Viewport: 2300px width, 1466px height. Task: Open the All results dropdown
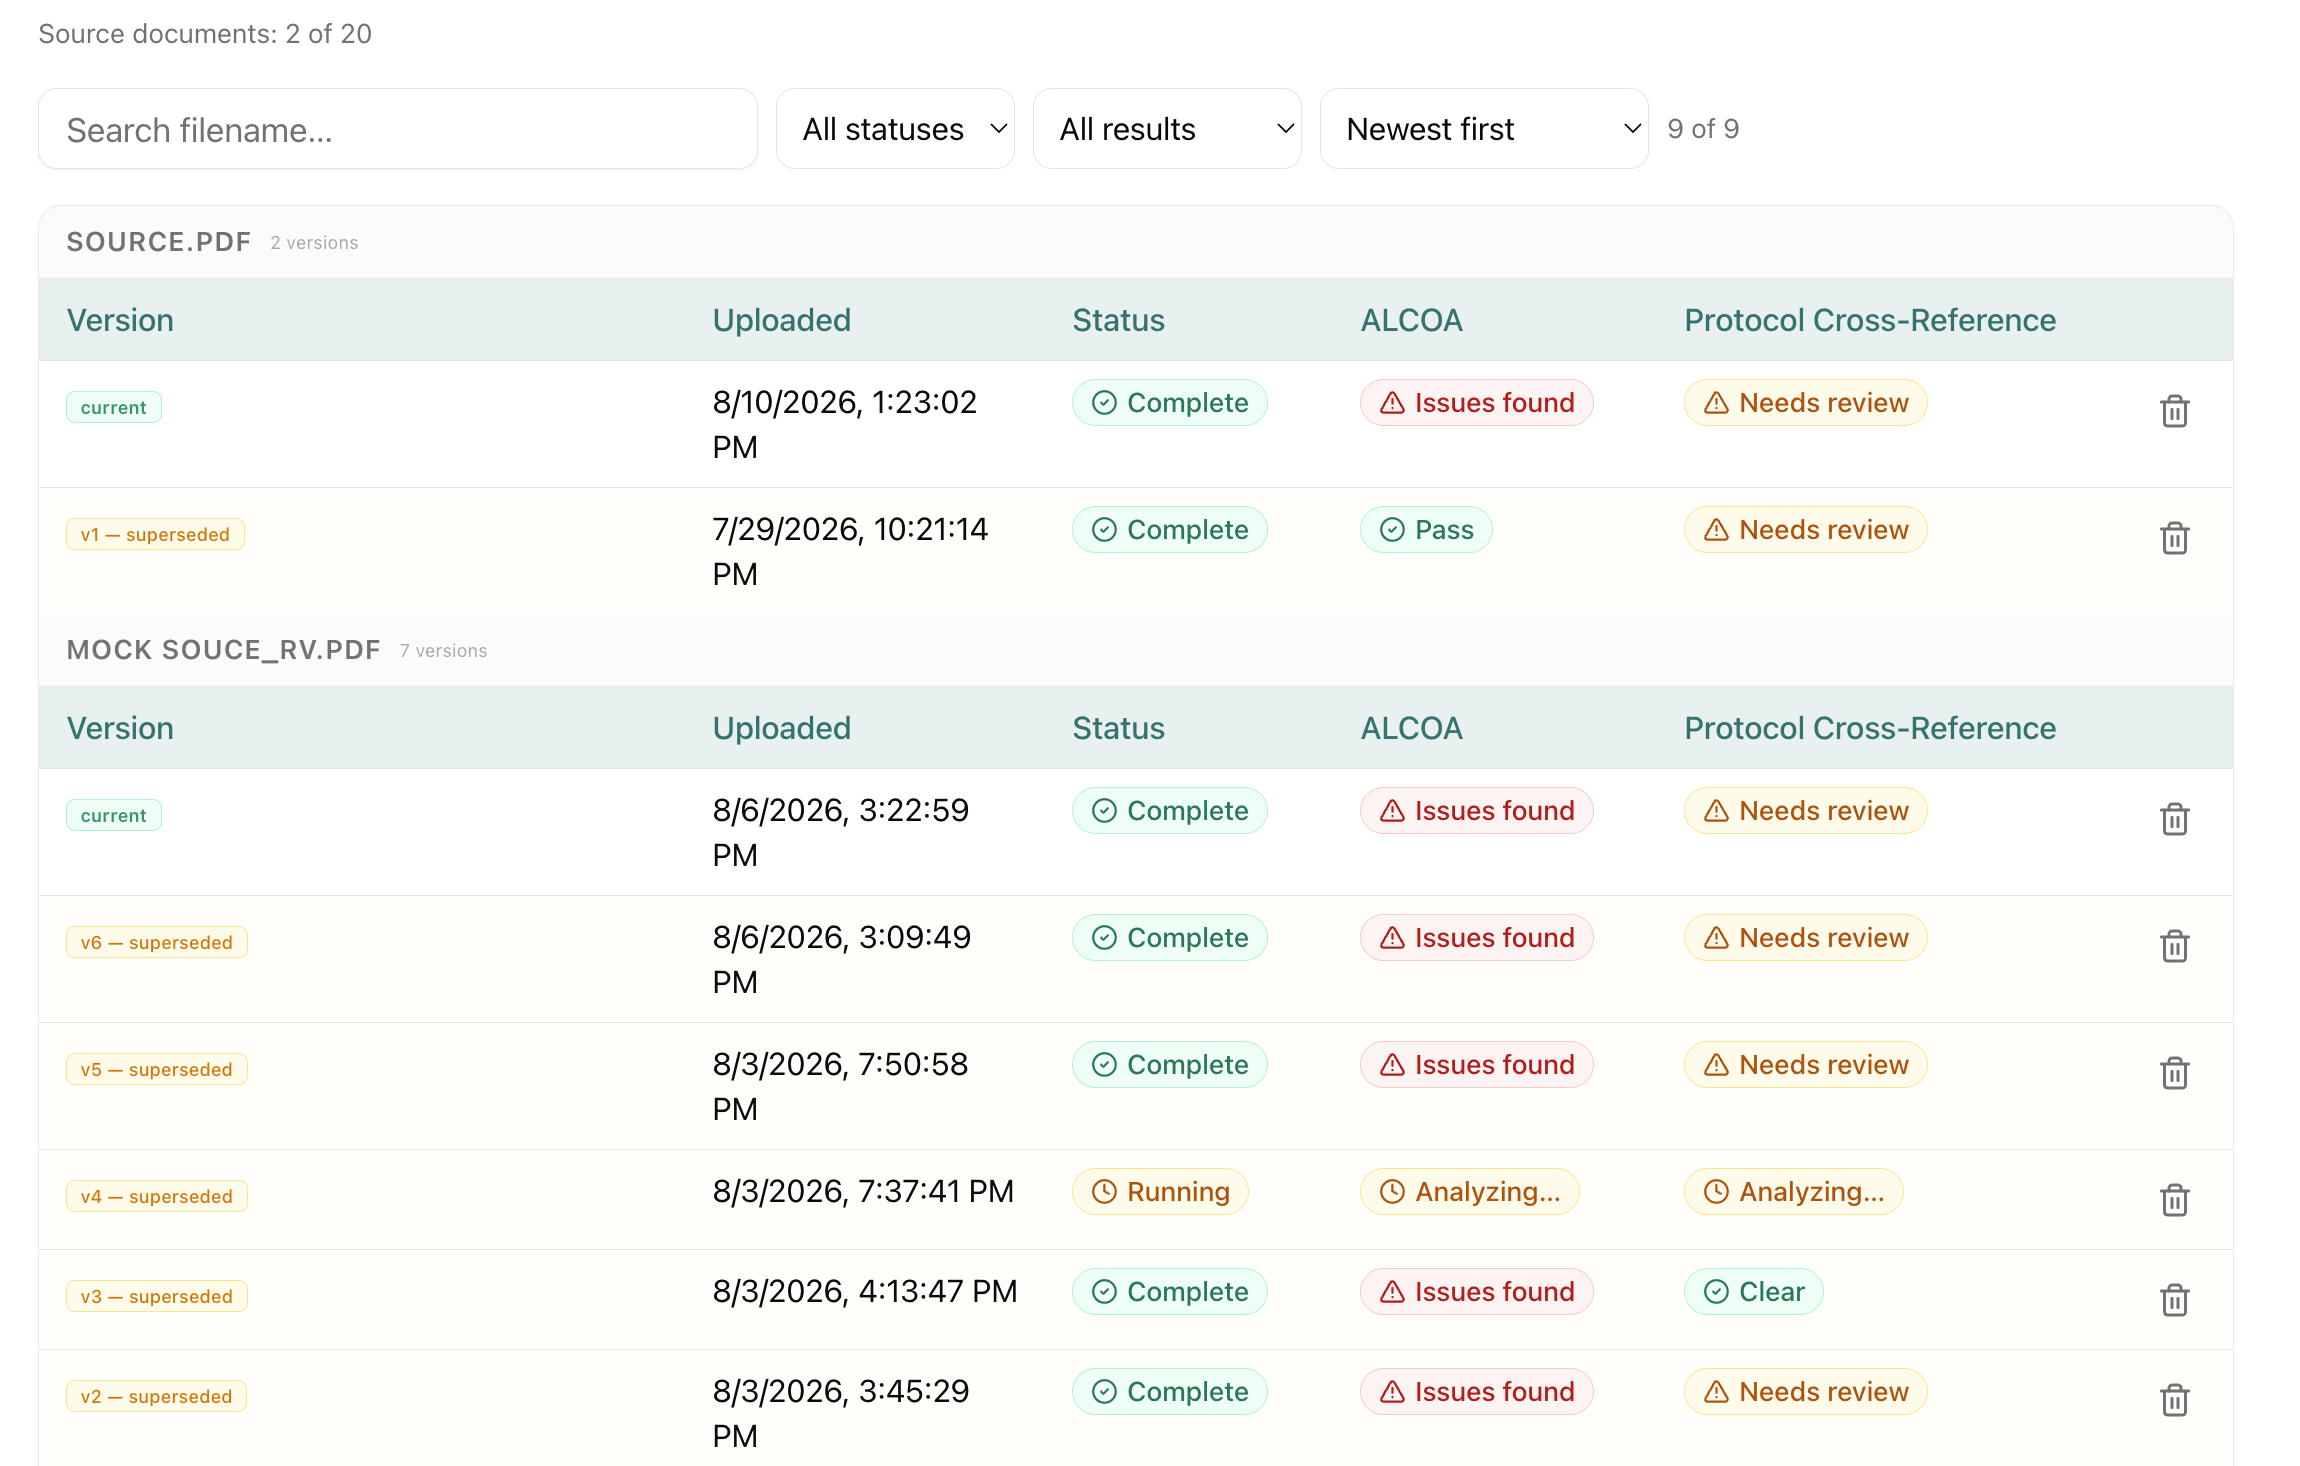pos(1167,129)
